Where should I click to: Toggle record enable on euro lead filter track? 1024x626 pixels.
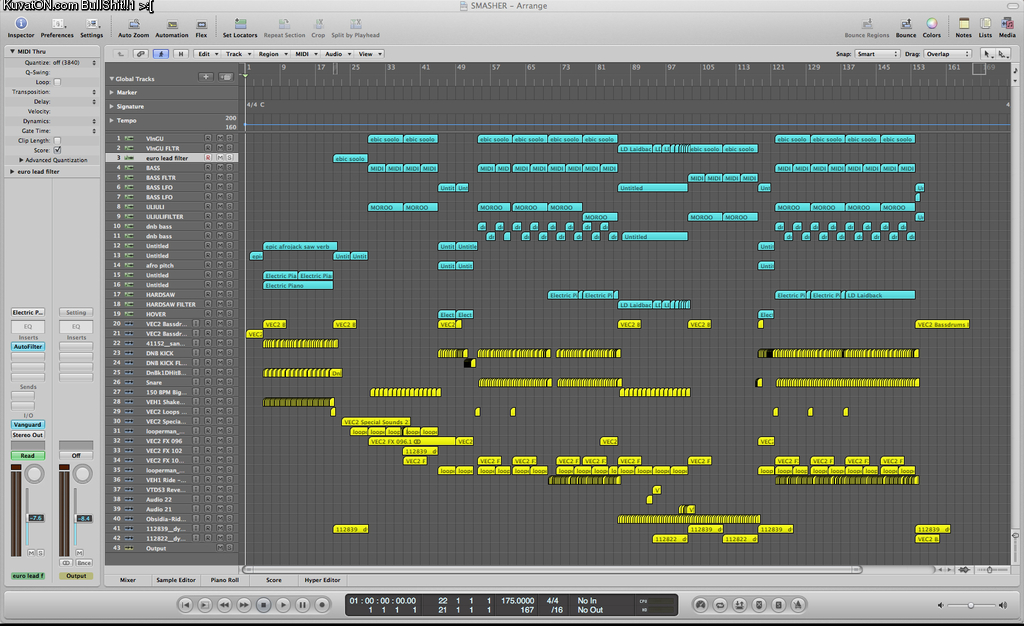208,158
